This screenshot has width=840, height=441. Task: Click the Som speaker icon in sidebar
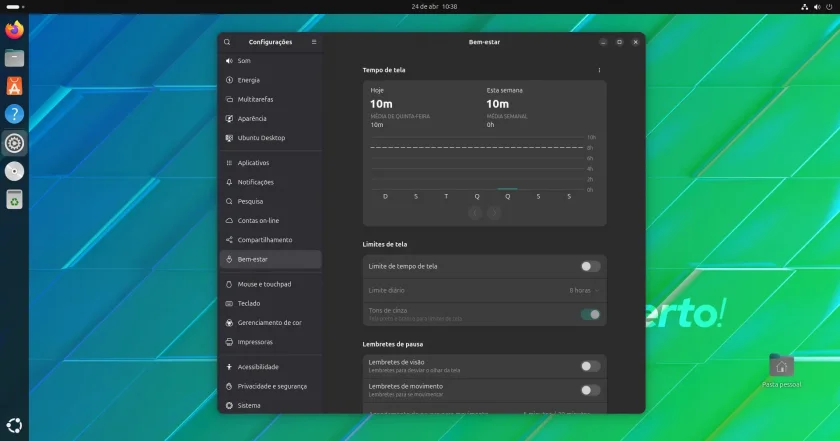[x=229, y=61]
